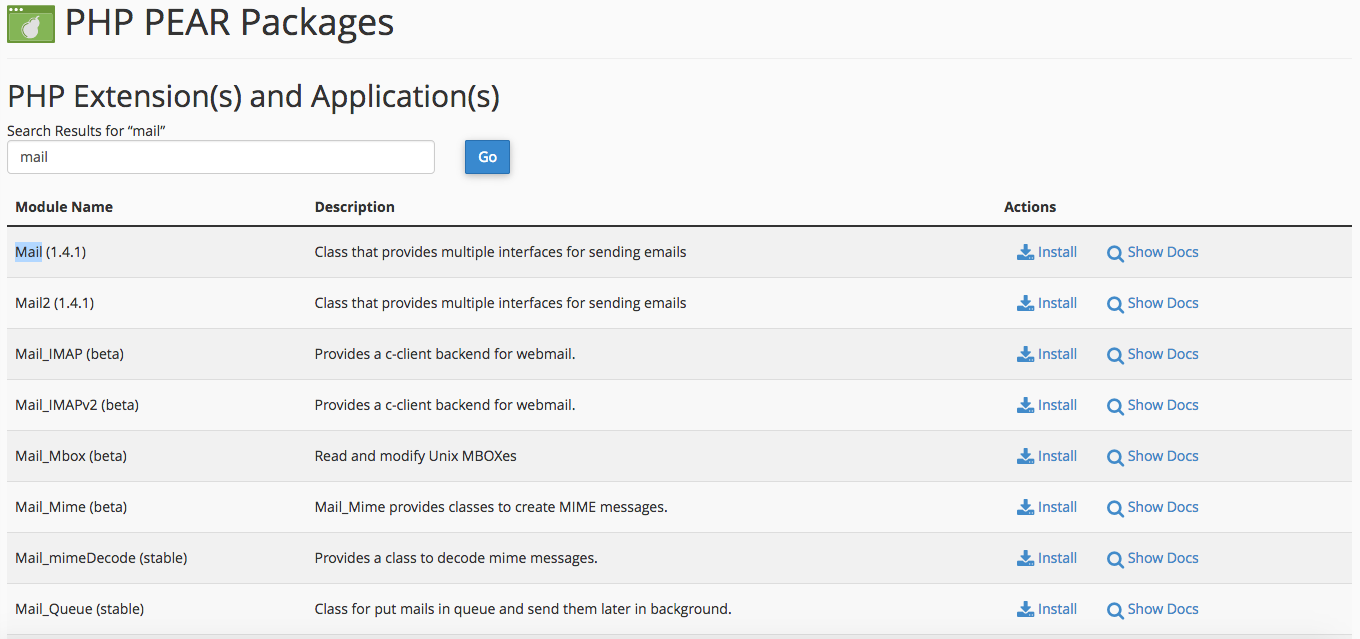Click the Module Name column header
Screen dimensions: 1360x639
point(64,207)
